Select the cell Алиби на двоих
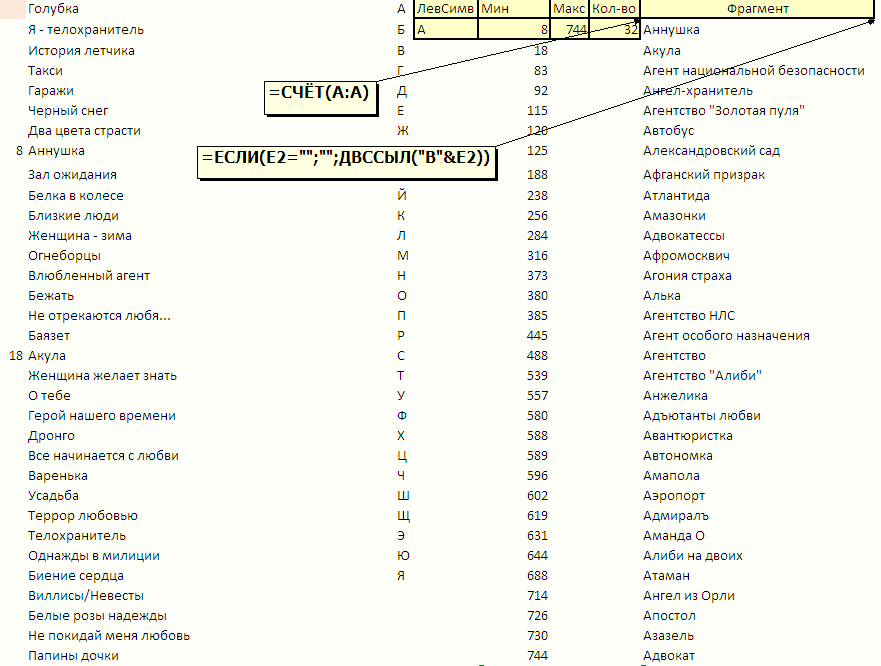Viewport: 881px width, 666px height. [x=693, y=555]
